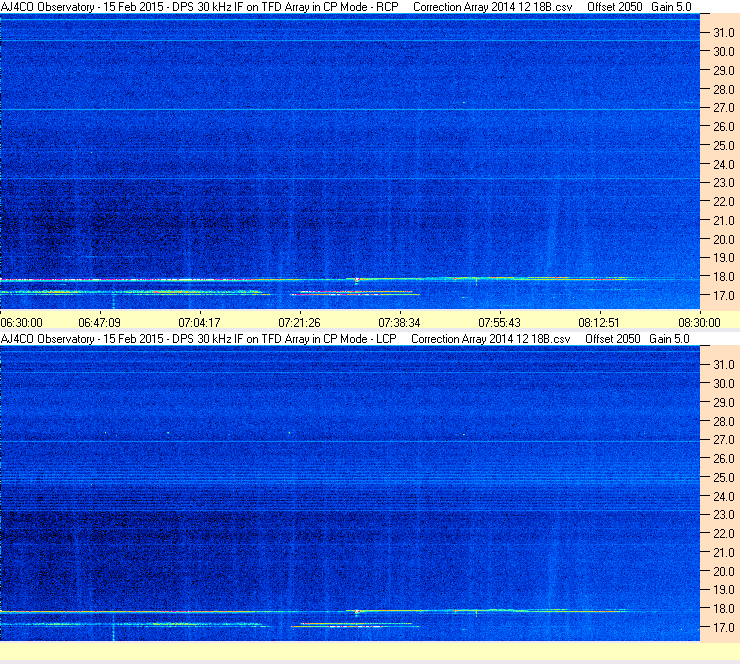Click 'Offset 2050' in the LCP header
This screenshot has height=664, width=740.
[613, 339]
